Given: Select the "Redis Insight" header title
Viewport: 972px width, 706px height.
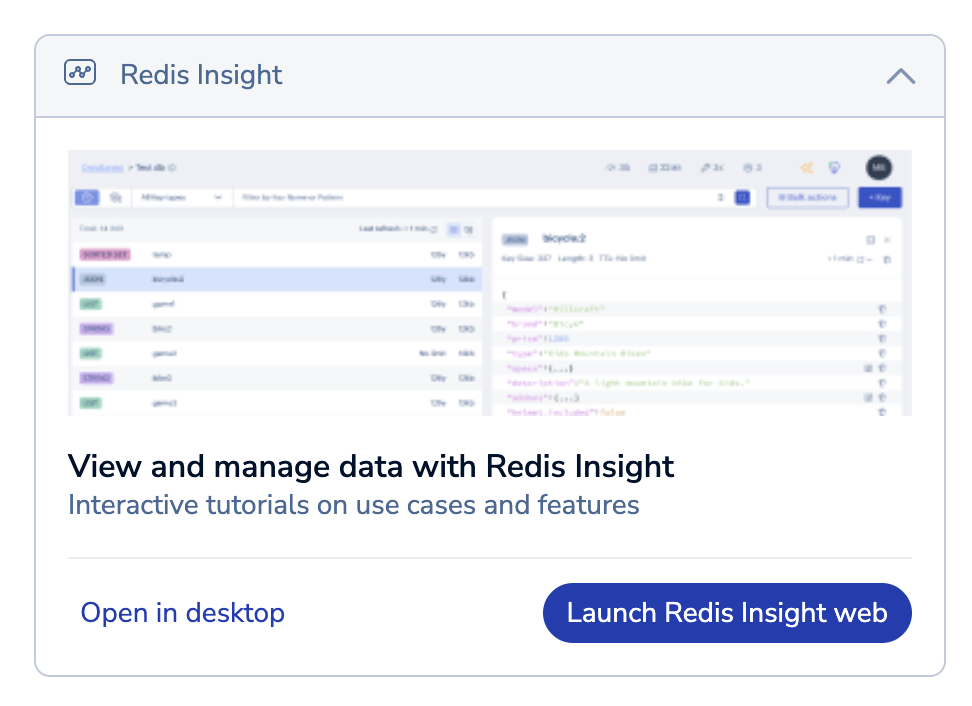Looking at the screenshot, I should tap(201, 74).
